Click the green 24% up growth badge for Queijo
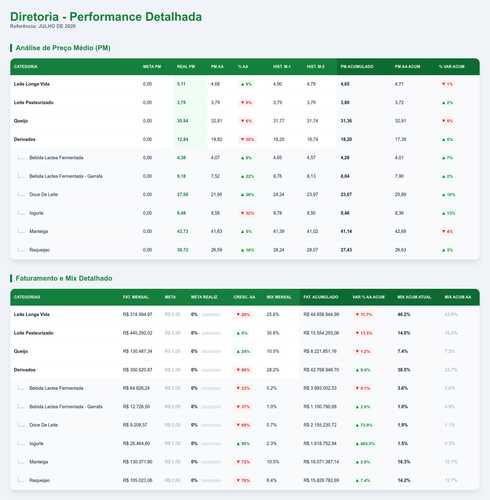The image size is (490, 500). click(x=243, y=352)
